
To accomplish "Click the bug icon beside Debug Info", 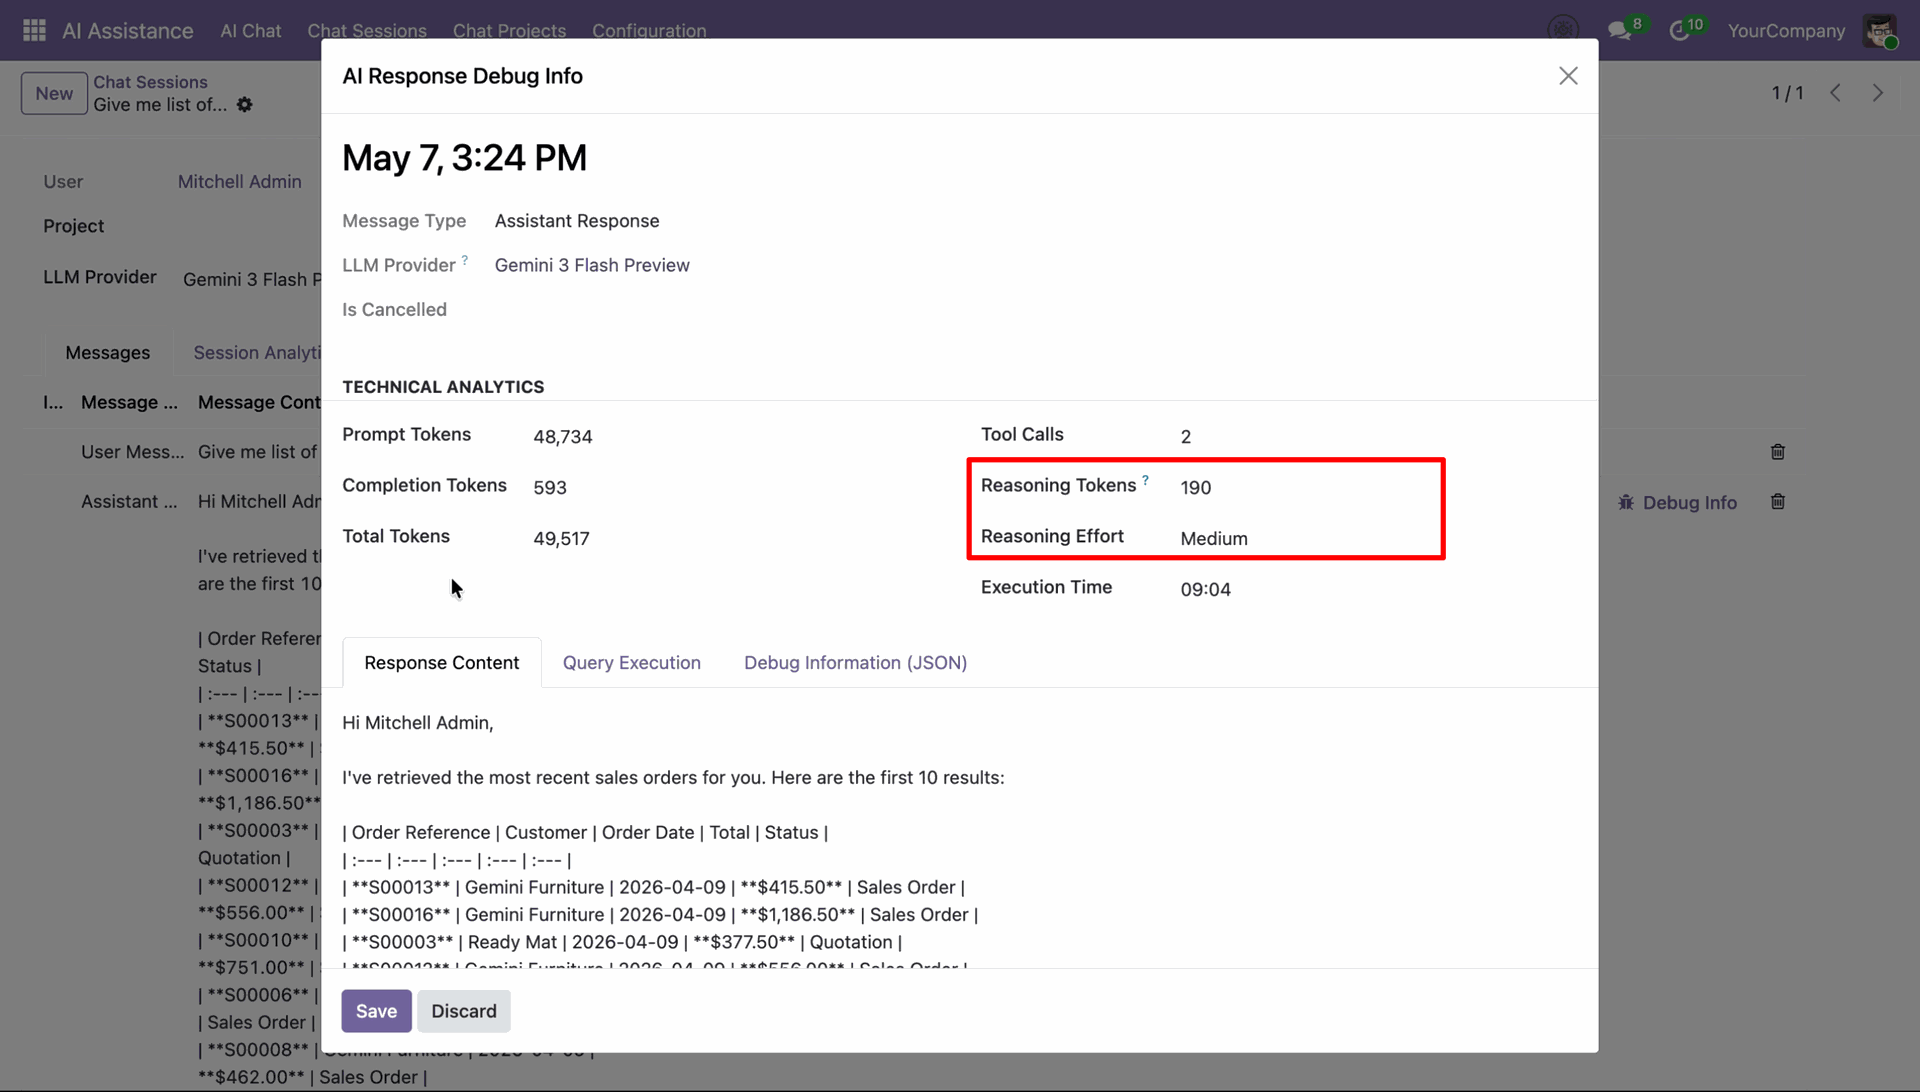I will [x=1626, y=503].
